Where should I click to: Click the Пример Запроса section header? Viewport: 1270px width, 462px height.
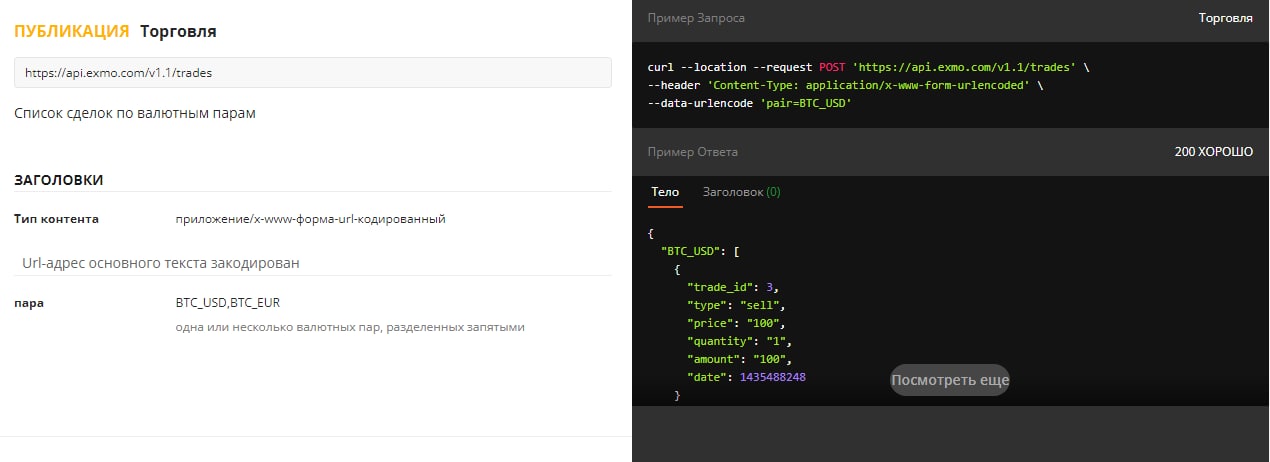(696, 18)
